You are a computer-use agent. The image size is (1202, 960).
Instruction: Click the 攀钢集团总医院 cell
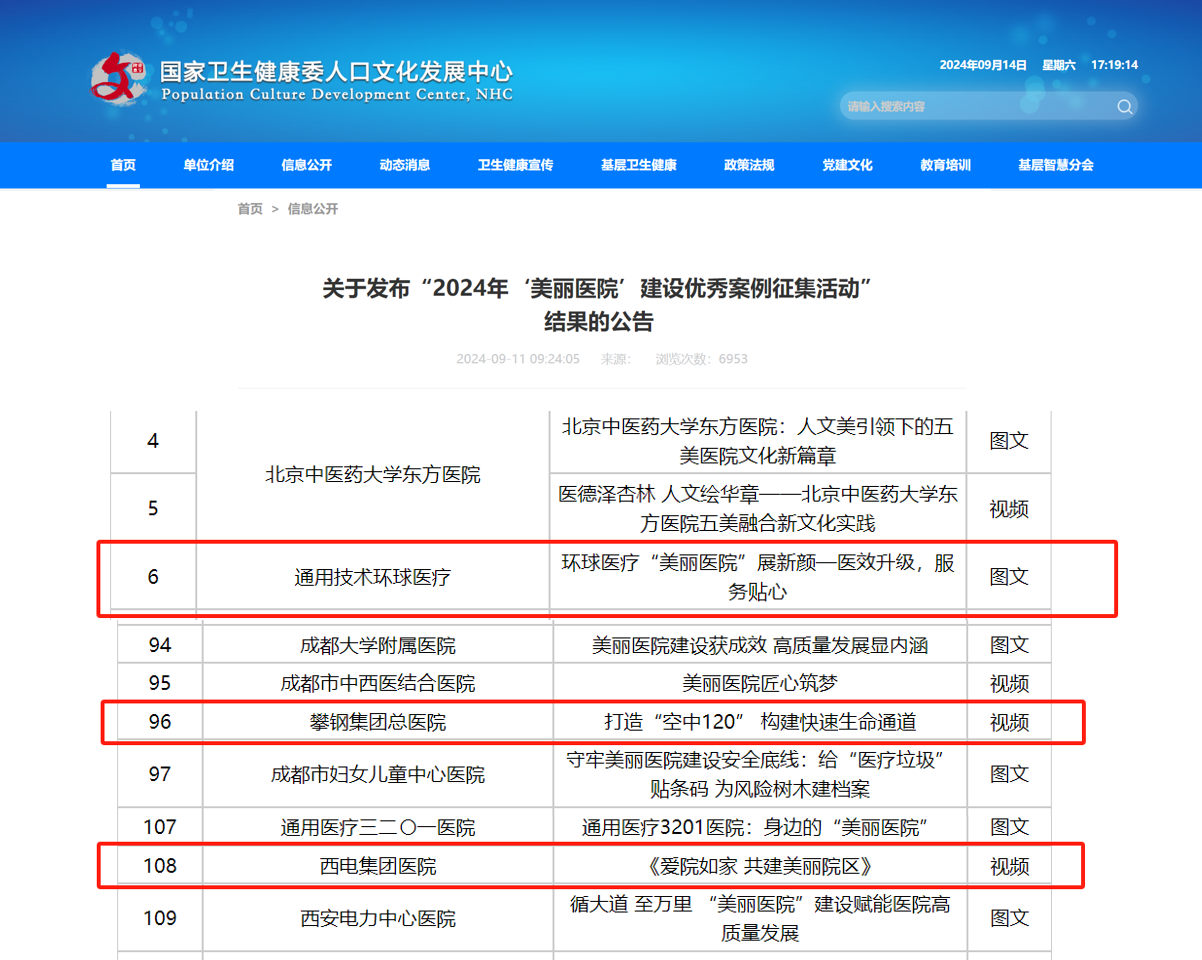click(x=377, y=722)
